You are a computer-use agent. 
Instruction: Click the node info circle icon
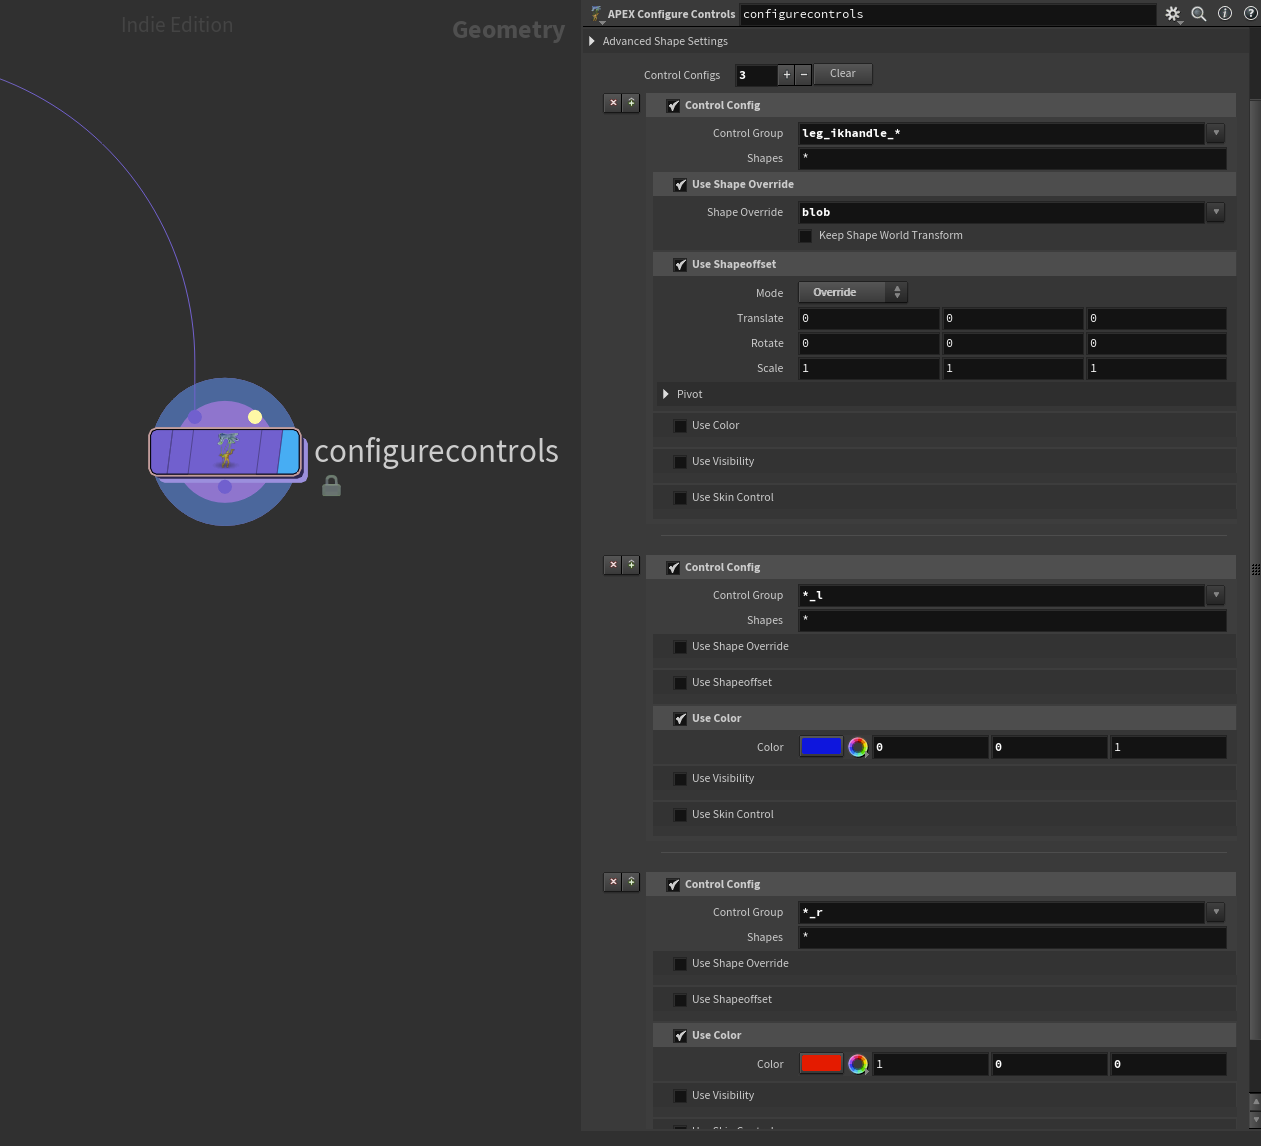point(1224,13)
